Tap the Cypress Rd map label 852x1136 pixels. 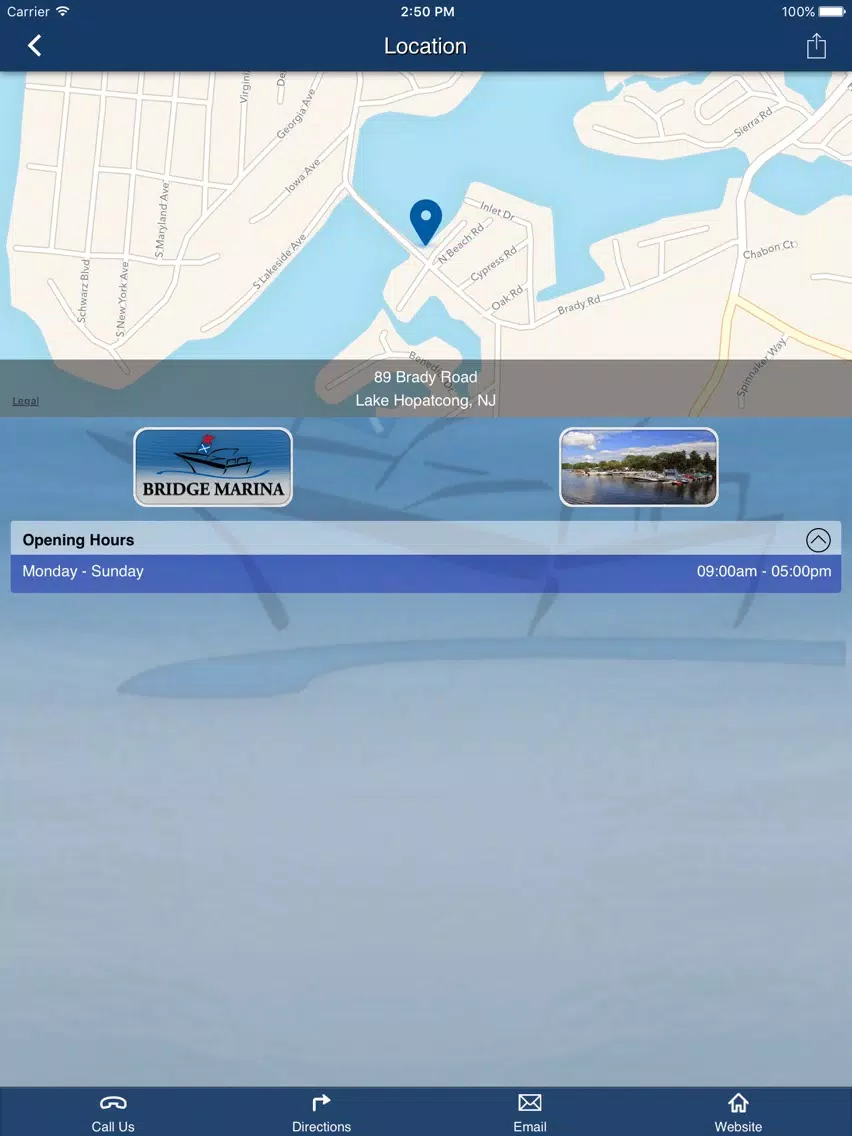tap(493, 264)
